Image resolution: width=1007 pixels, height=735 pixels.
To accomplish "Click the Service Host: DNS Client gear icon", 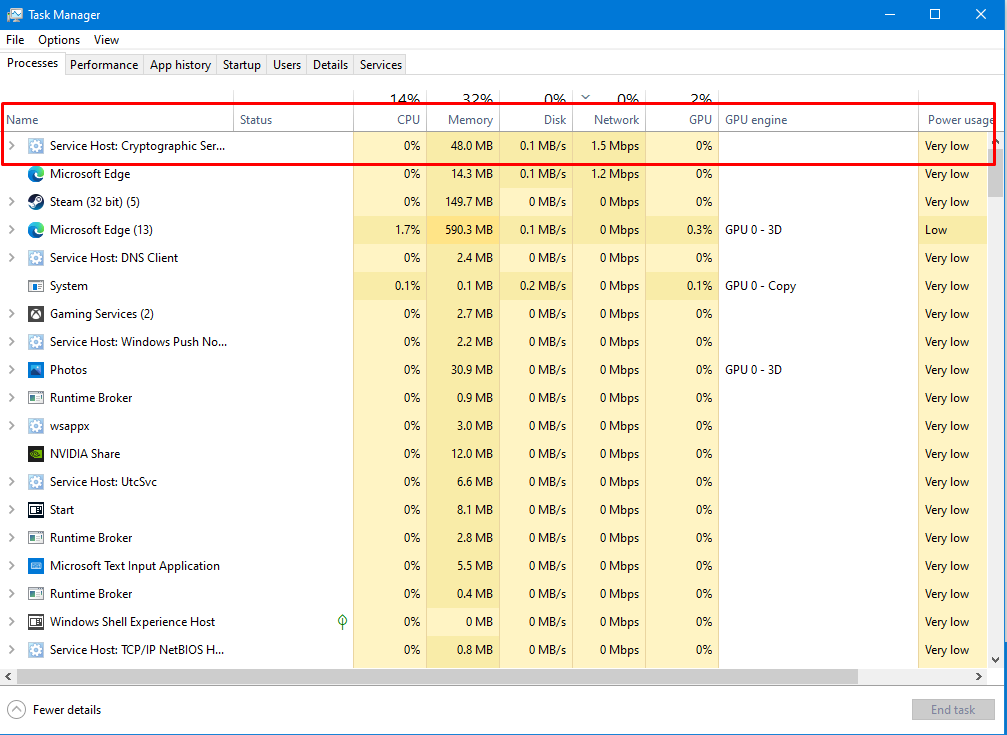I will [x=36, y=258].
